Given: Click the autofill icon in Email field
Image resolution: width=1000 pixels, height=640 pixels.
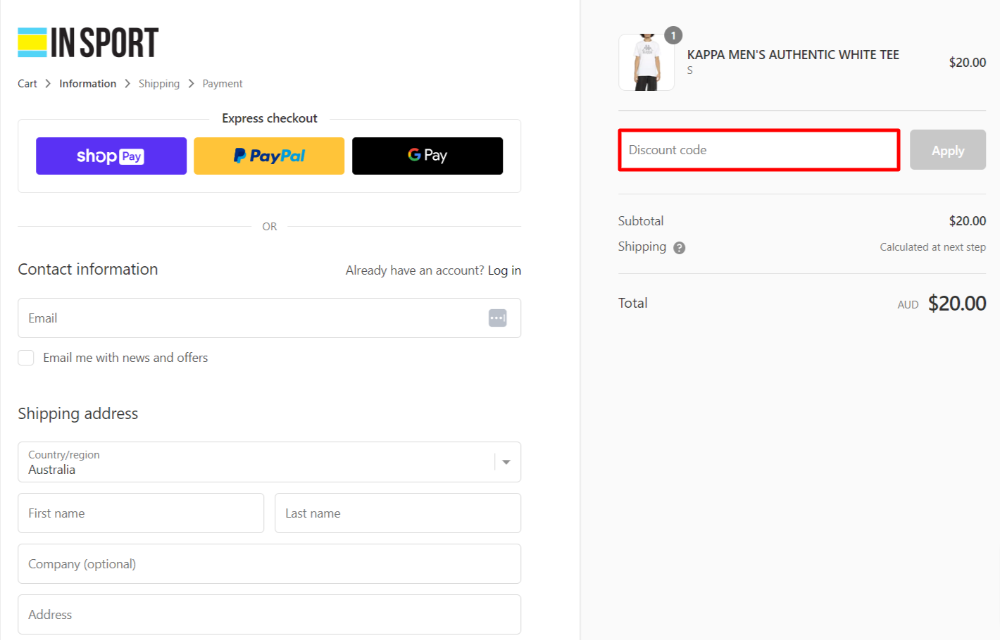Looking at the screenshot, I should [497, 318].
